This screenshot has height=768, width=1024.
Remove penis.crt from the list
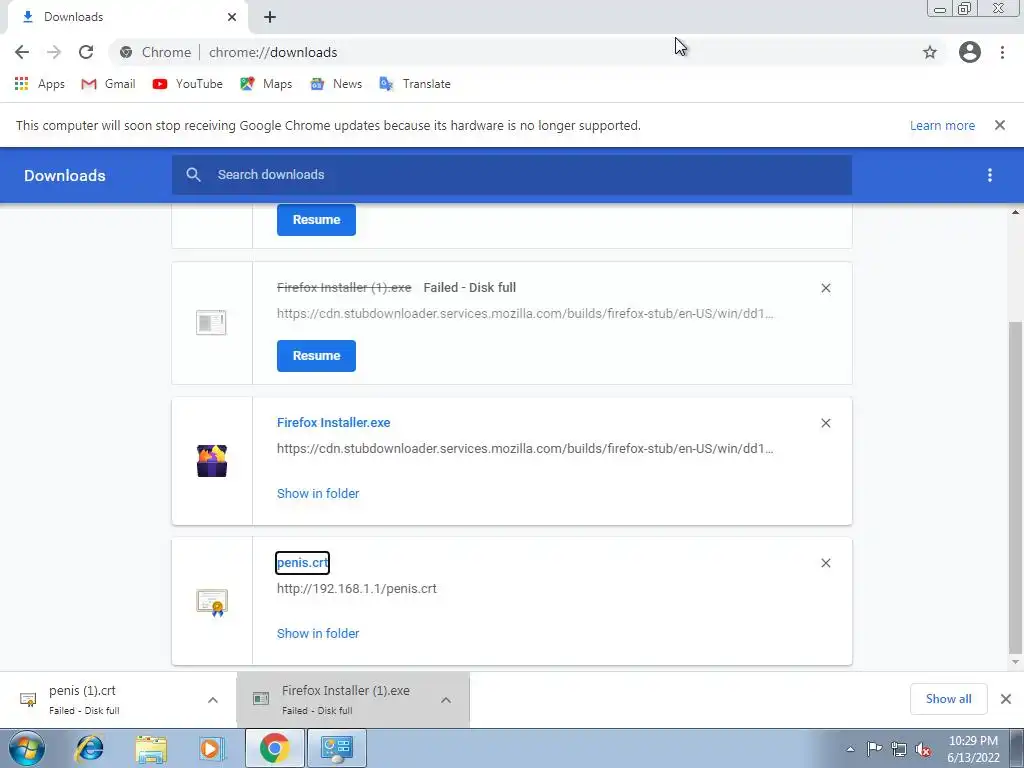coord(825,563)
